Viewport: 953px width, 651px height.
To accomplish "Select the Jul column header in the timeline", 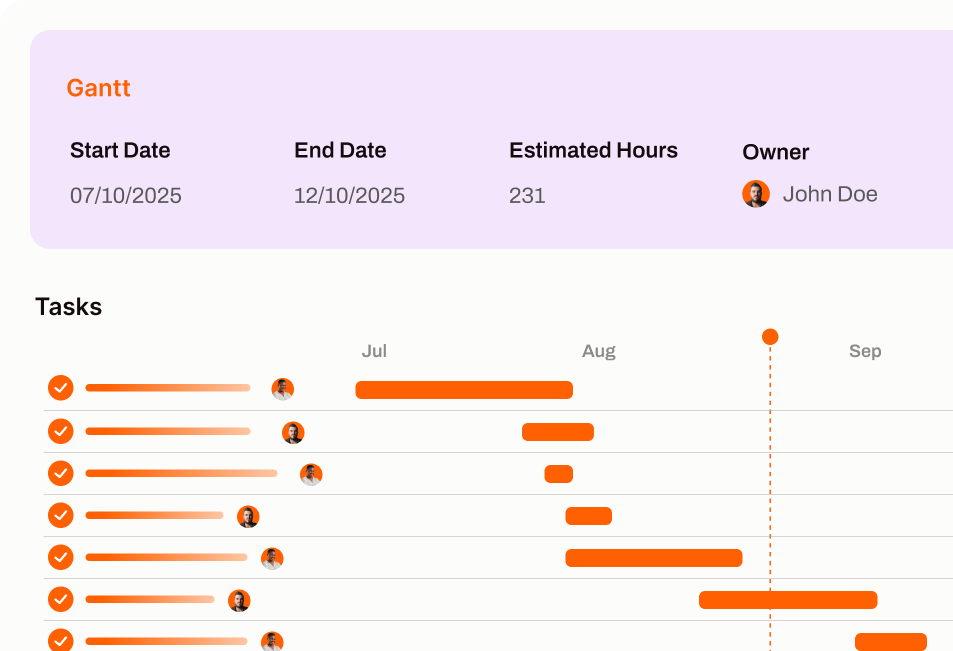I will coord(375,351).
